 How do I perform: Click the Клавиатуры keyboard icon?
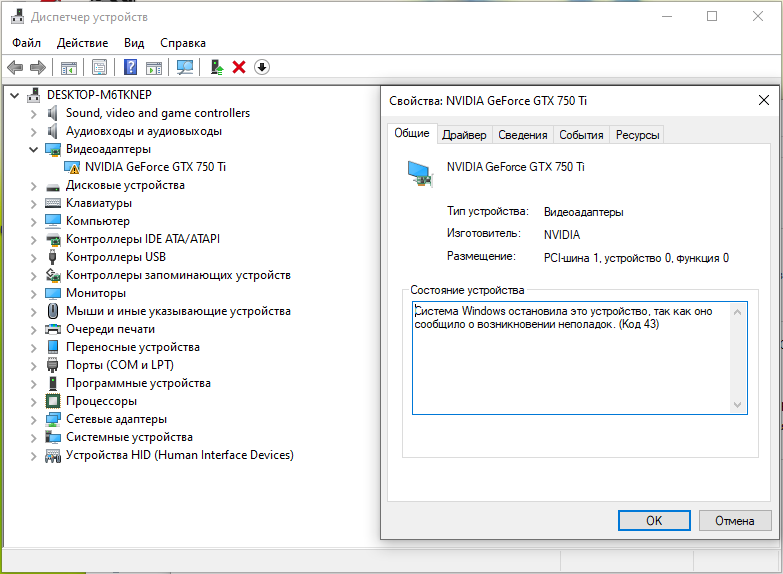[52, 203]
